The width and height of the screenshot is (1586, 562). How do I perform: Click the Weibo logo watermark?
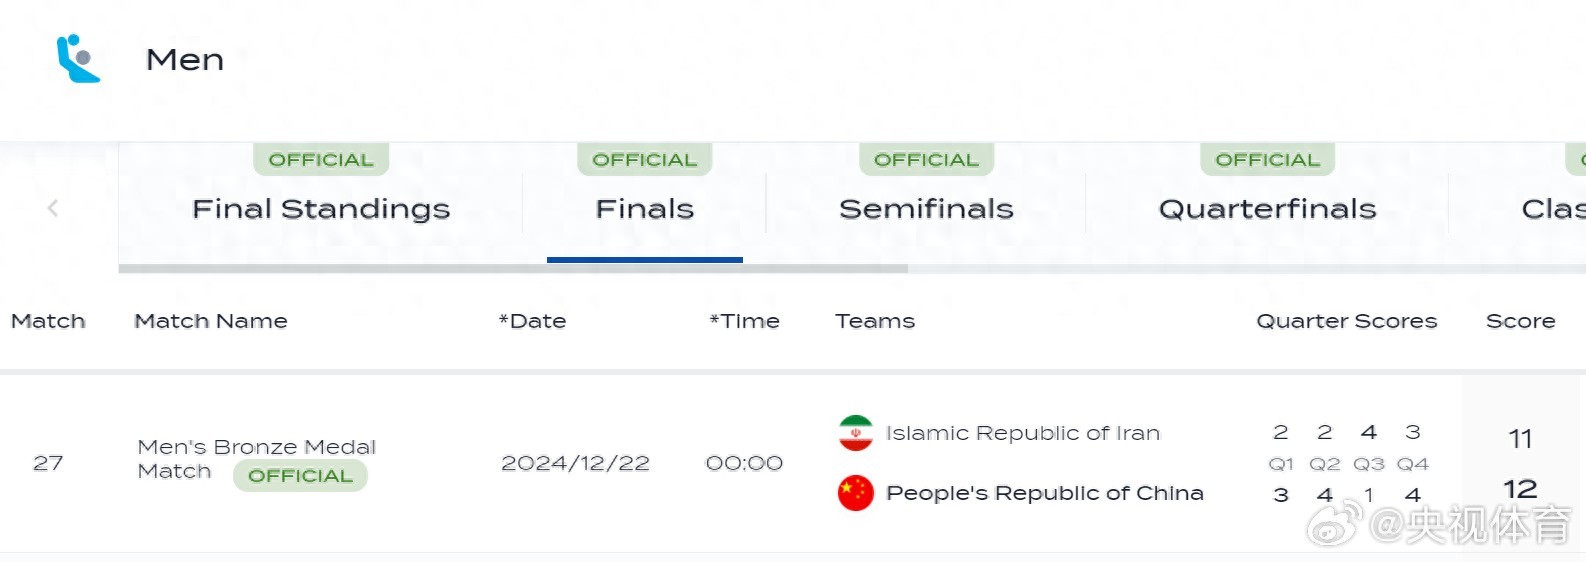click(x=1335, y=525)
